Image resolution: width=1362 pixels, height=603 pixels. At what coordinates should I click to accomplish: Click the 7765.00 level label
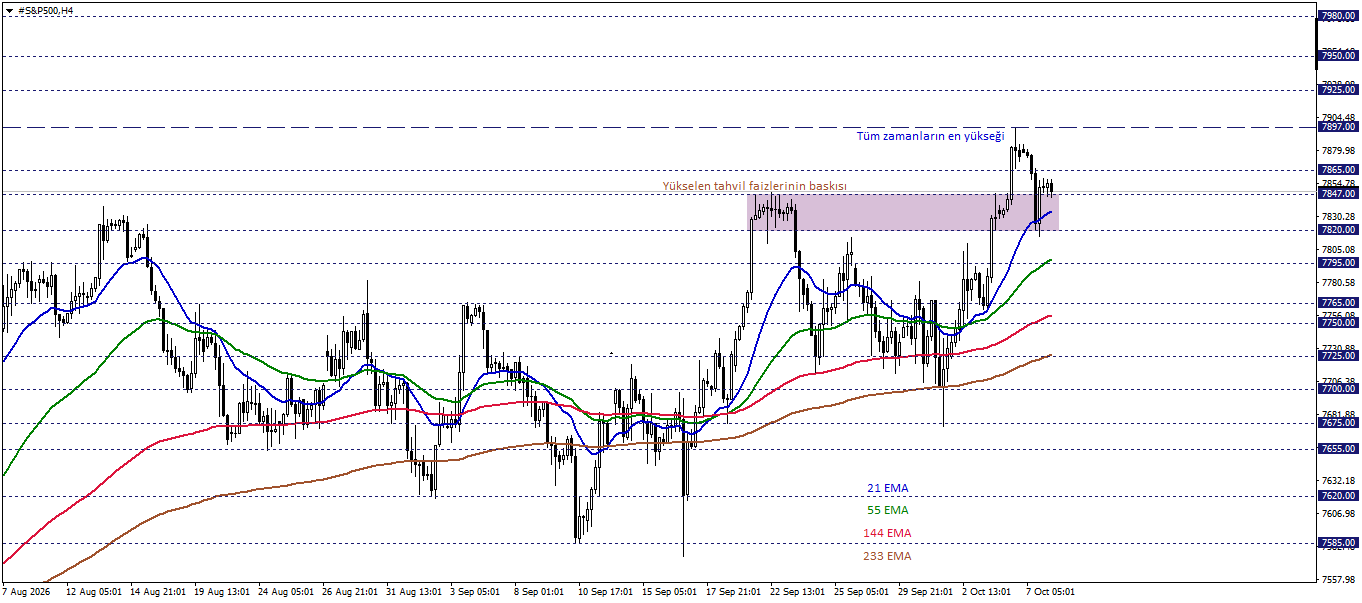tap(1338, 303)
